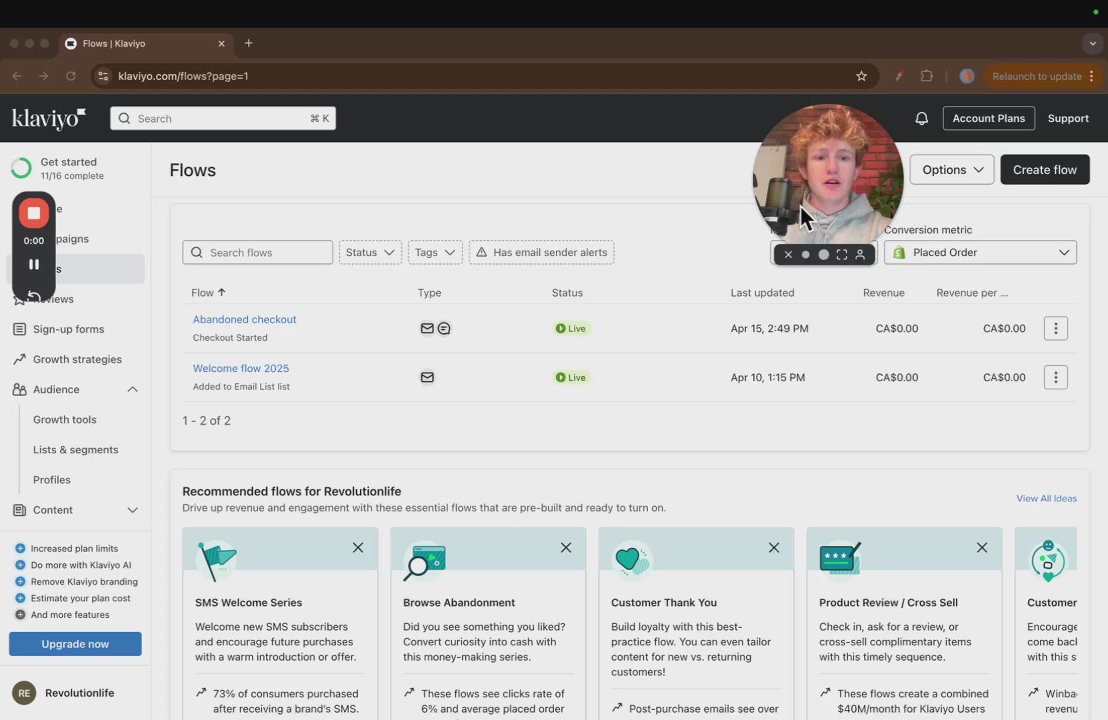Click the browser profile avatar
The width and height of the screenshot is (1108, 720).
coord(967,76)
